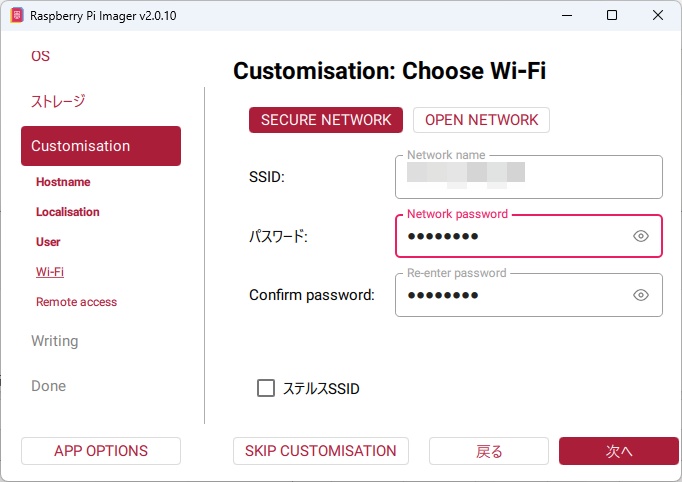Screen dimensions: 682x482
Task: Click SKIP CUSTOMISATION button
Action: pyautogui.click(x=321, y=451)
